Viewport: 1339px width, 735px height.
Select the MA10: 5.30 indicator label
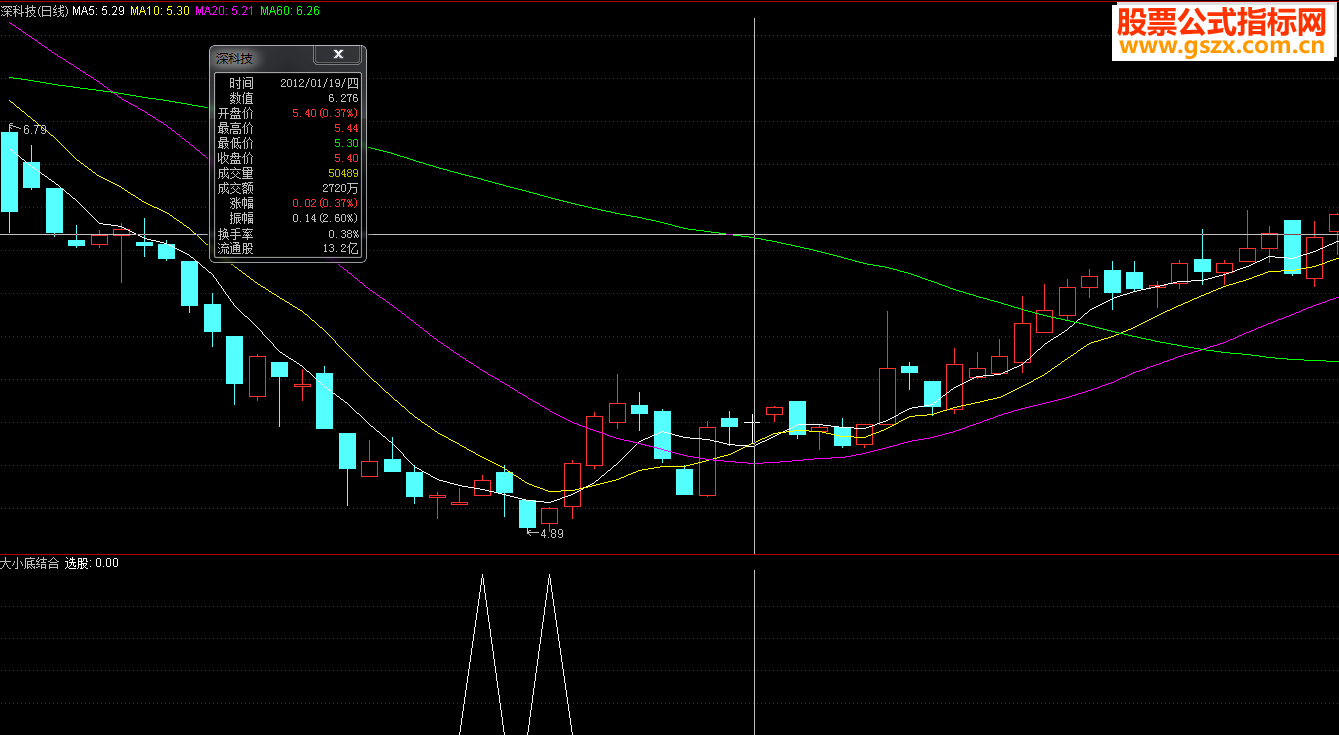(x=160, y=10)
